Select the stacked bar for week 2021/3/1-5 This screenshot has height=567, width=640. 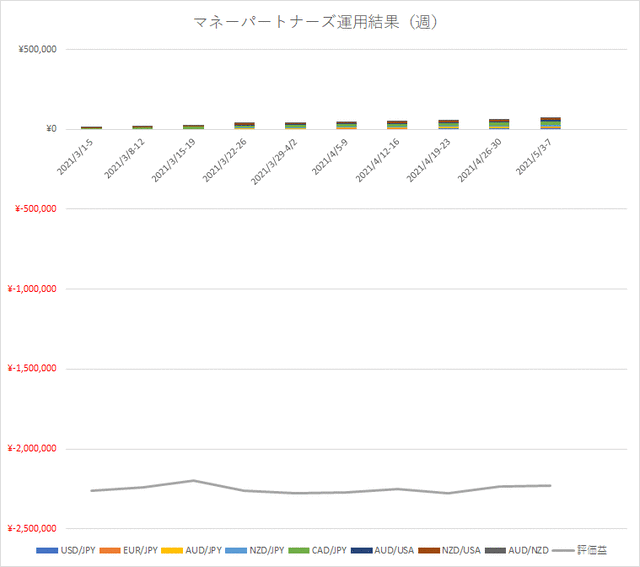[x=91, y=128]
